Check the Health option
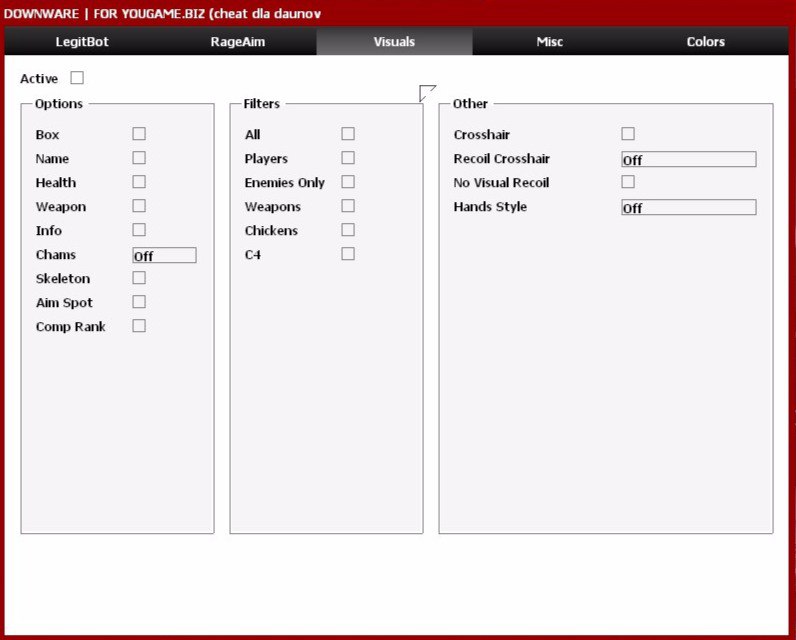 [x=139, y=182]
